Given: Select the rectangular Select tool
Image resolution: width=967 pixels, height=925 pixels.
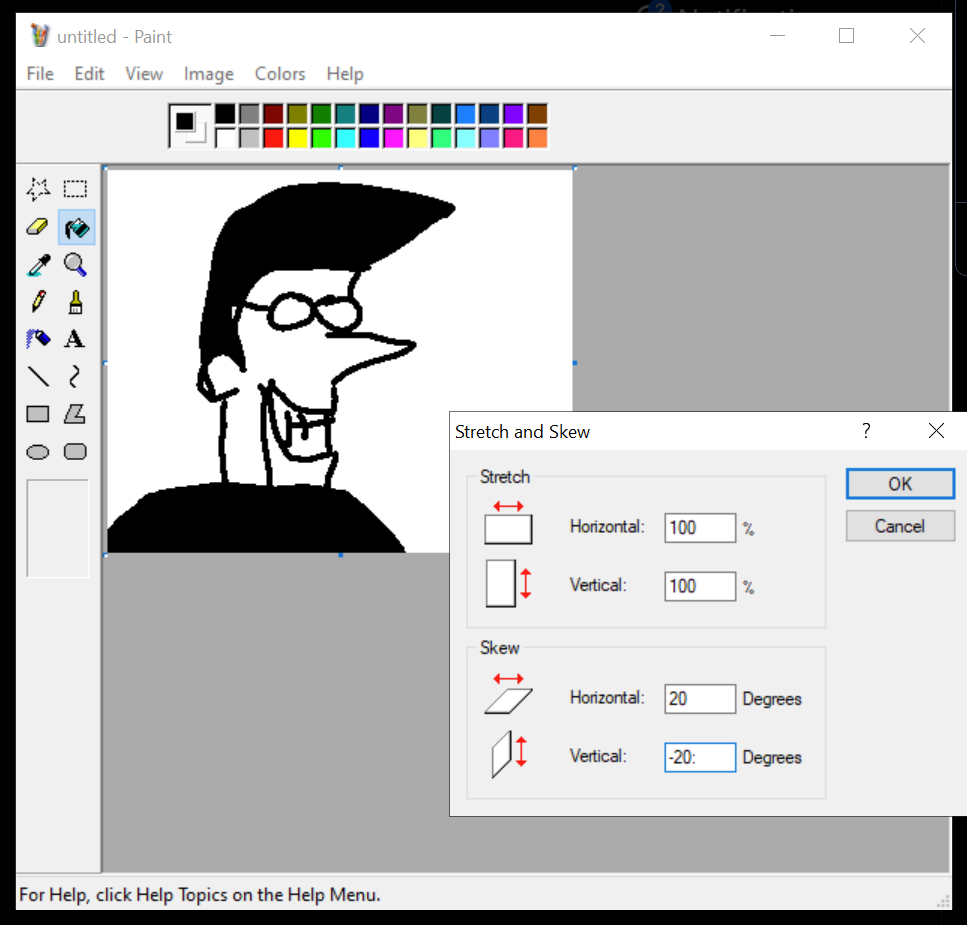Looking at the screenshot, I should (x=75, y=189).
